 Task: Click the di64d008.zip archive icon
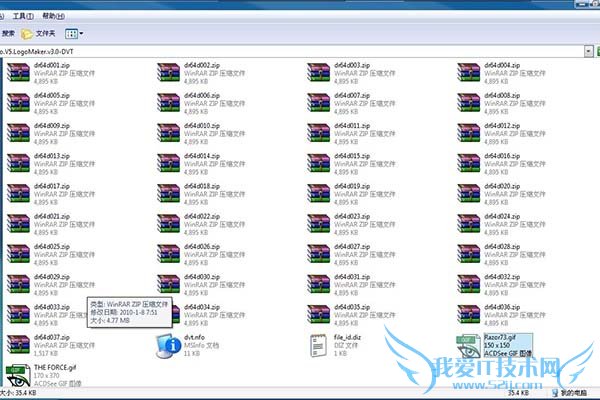(468, 103)
